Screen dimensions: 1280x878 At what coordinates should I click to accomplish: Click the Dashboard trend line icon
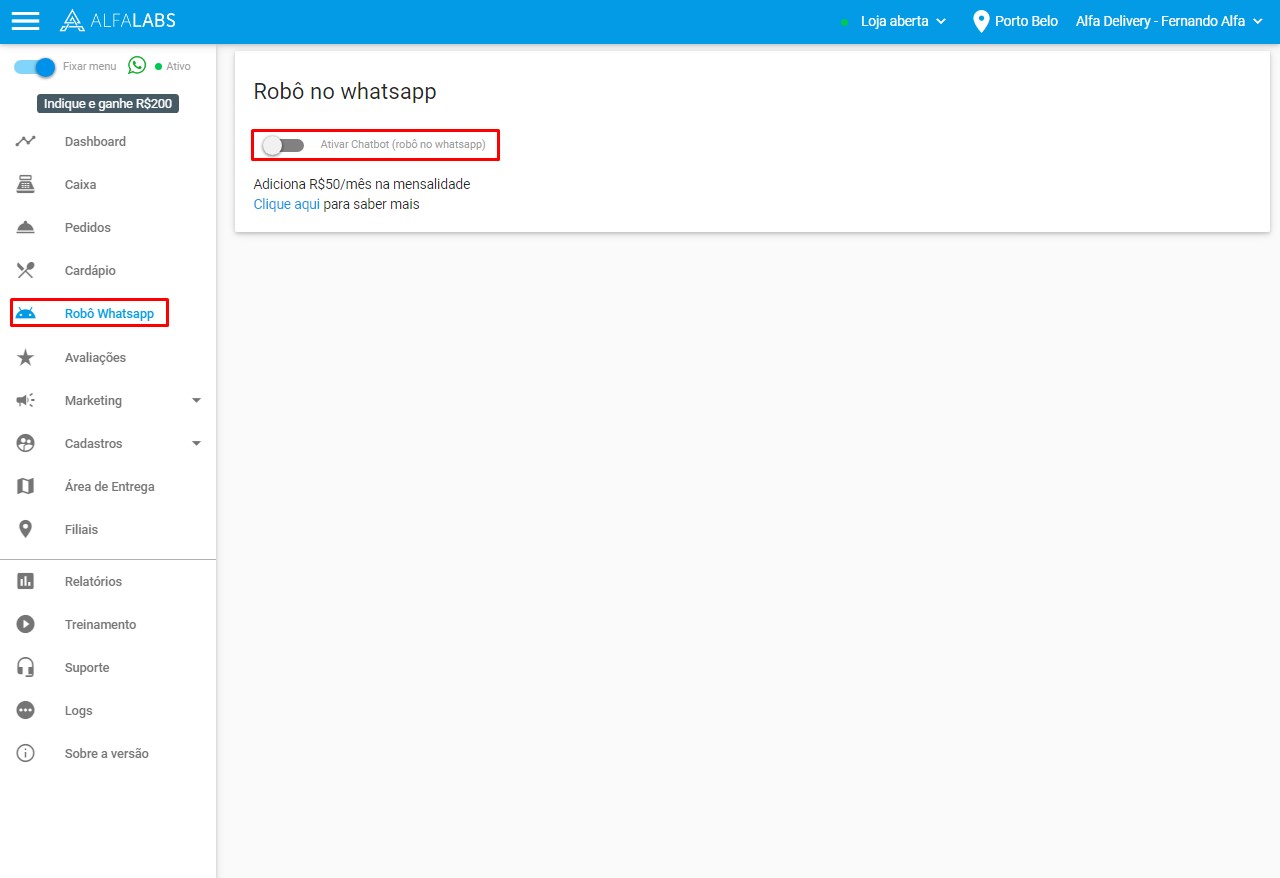[26, 142]
